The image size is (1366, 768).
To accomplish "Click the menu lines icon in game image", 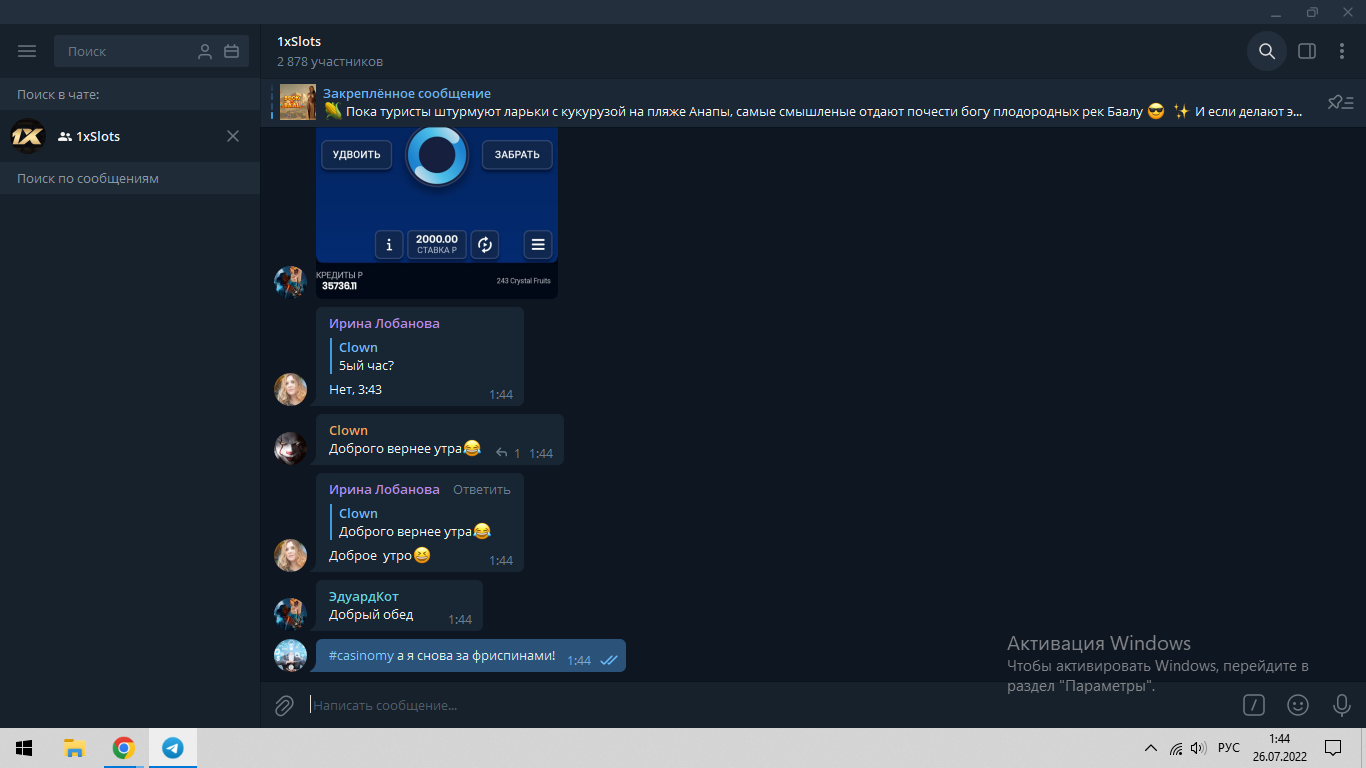I will [538, 244].
